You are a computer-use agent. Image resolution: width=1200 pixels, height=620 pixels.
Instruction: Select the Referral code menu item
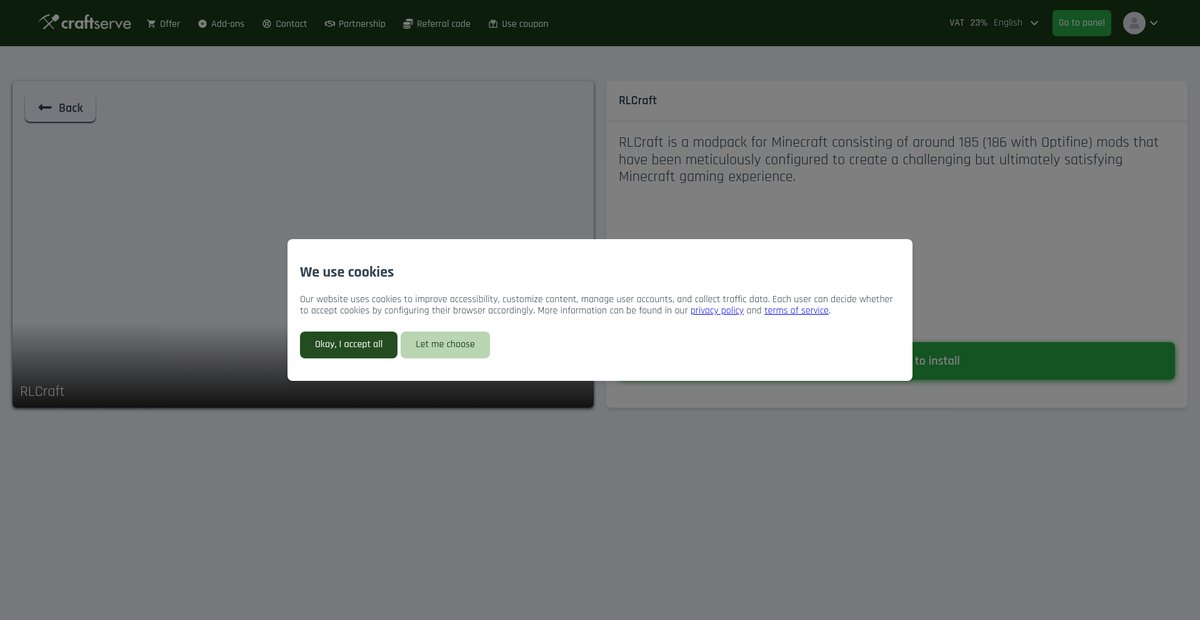tap(437, 24)
